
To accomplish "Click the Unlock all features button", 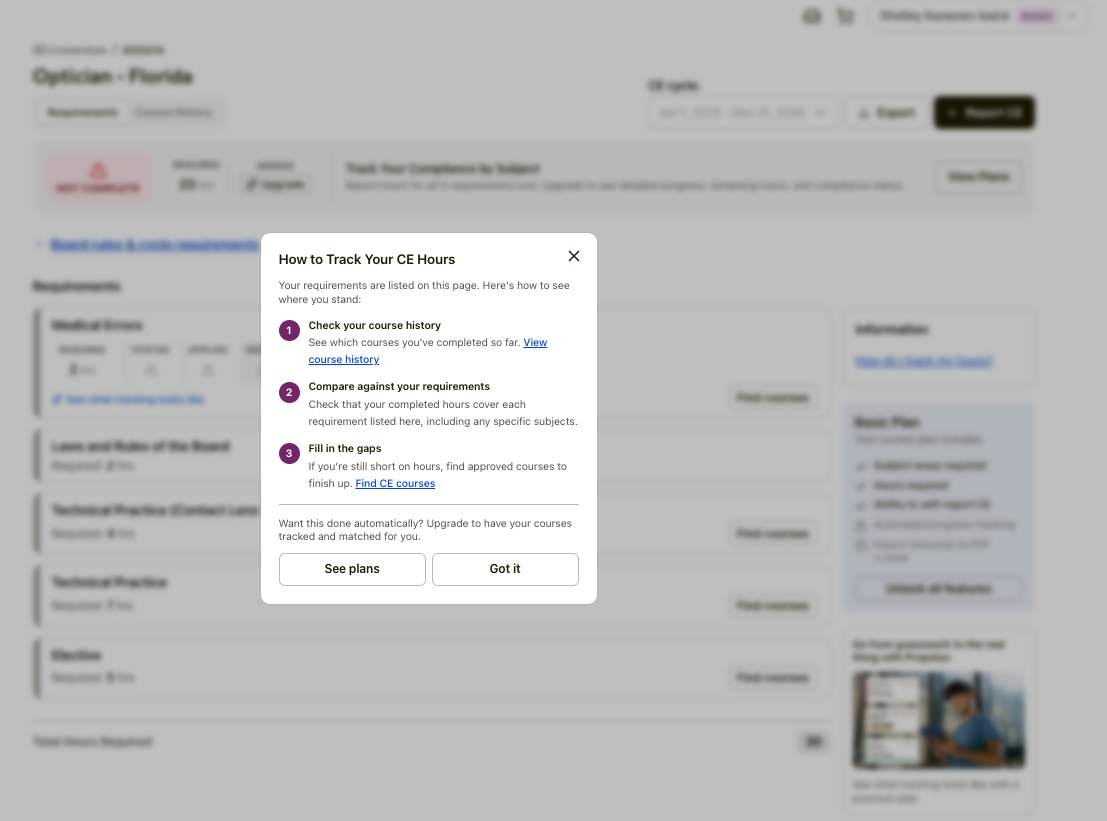I will (x=937, y=589).
